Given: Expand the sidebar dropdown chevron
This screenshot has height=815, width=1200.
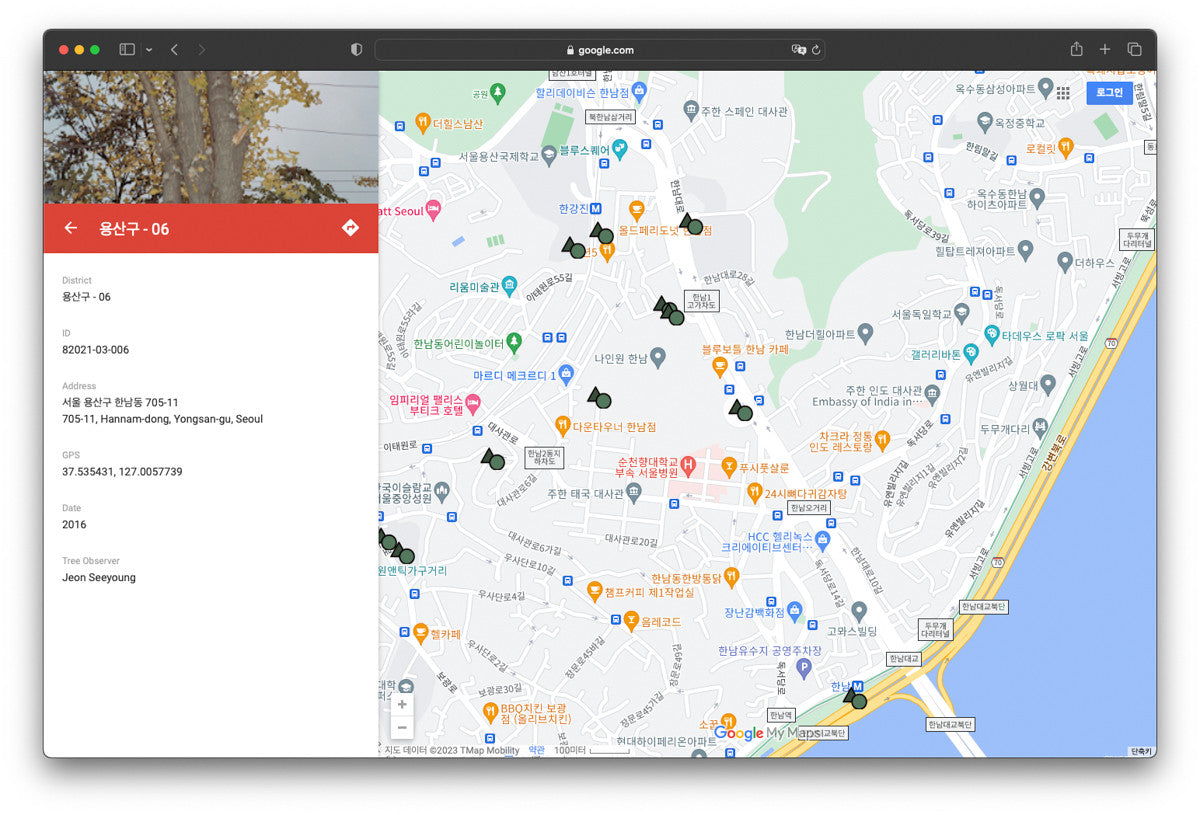Looking at the screenshot, I should (149, 49).
